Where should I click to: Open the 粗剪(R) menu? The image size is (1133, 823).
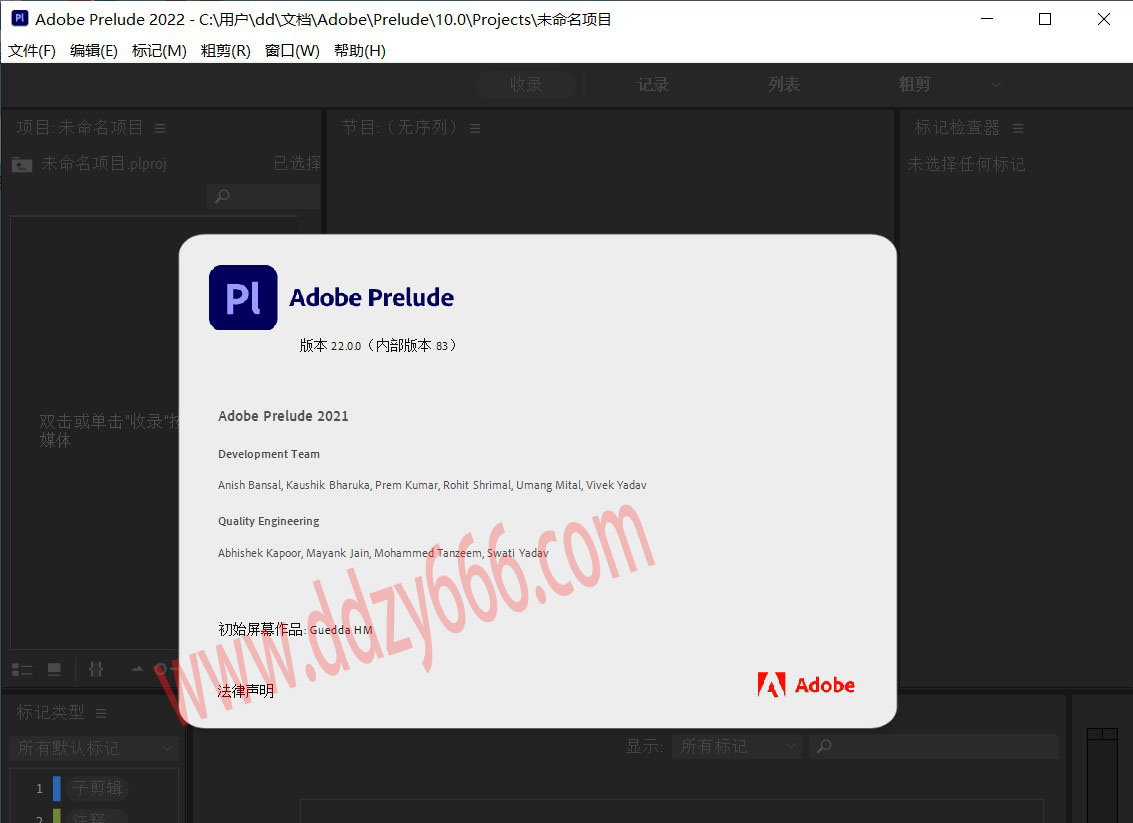click(225, 51)
